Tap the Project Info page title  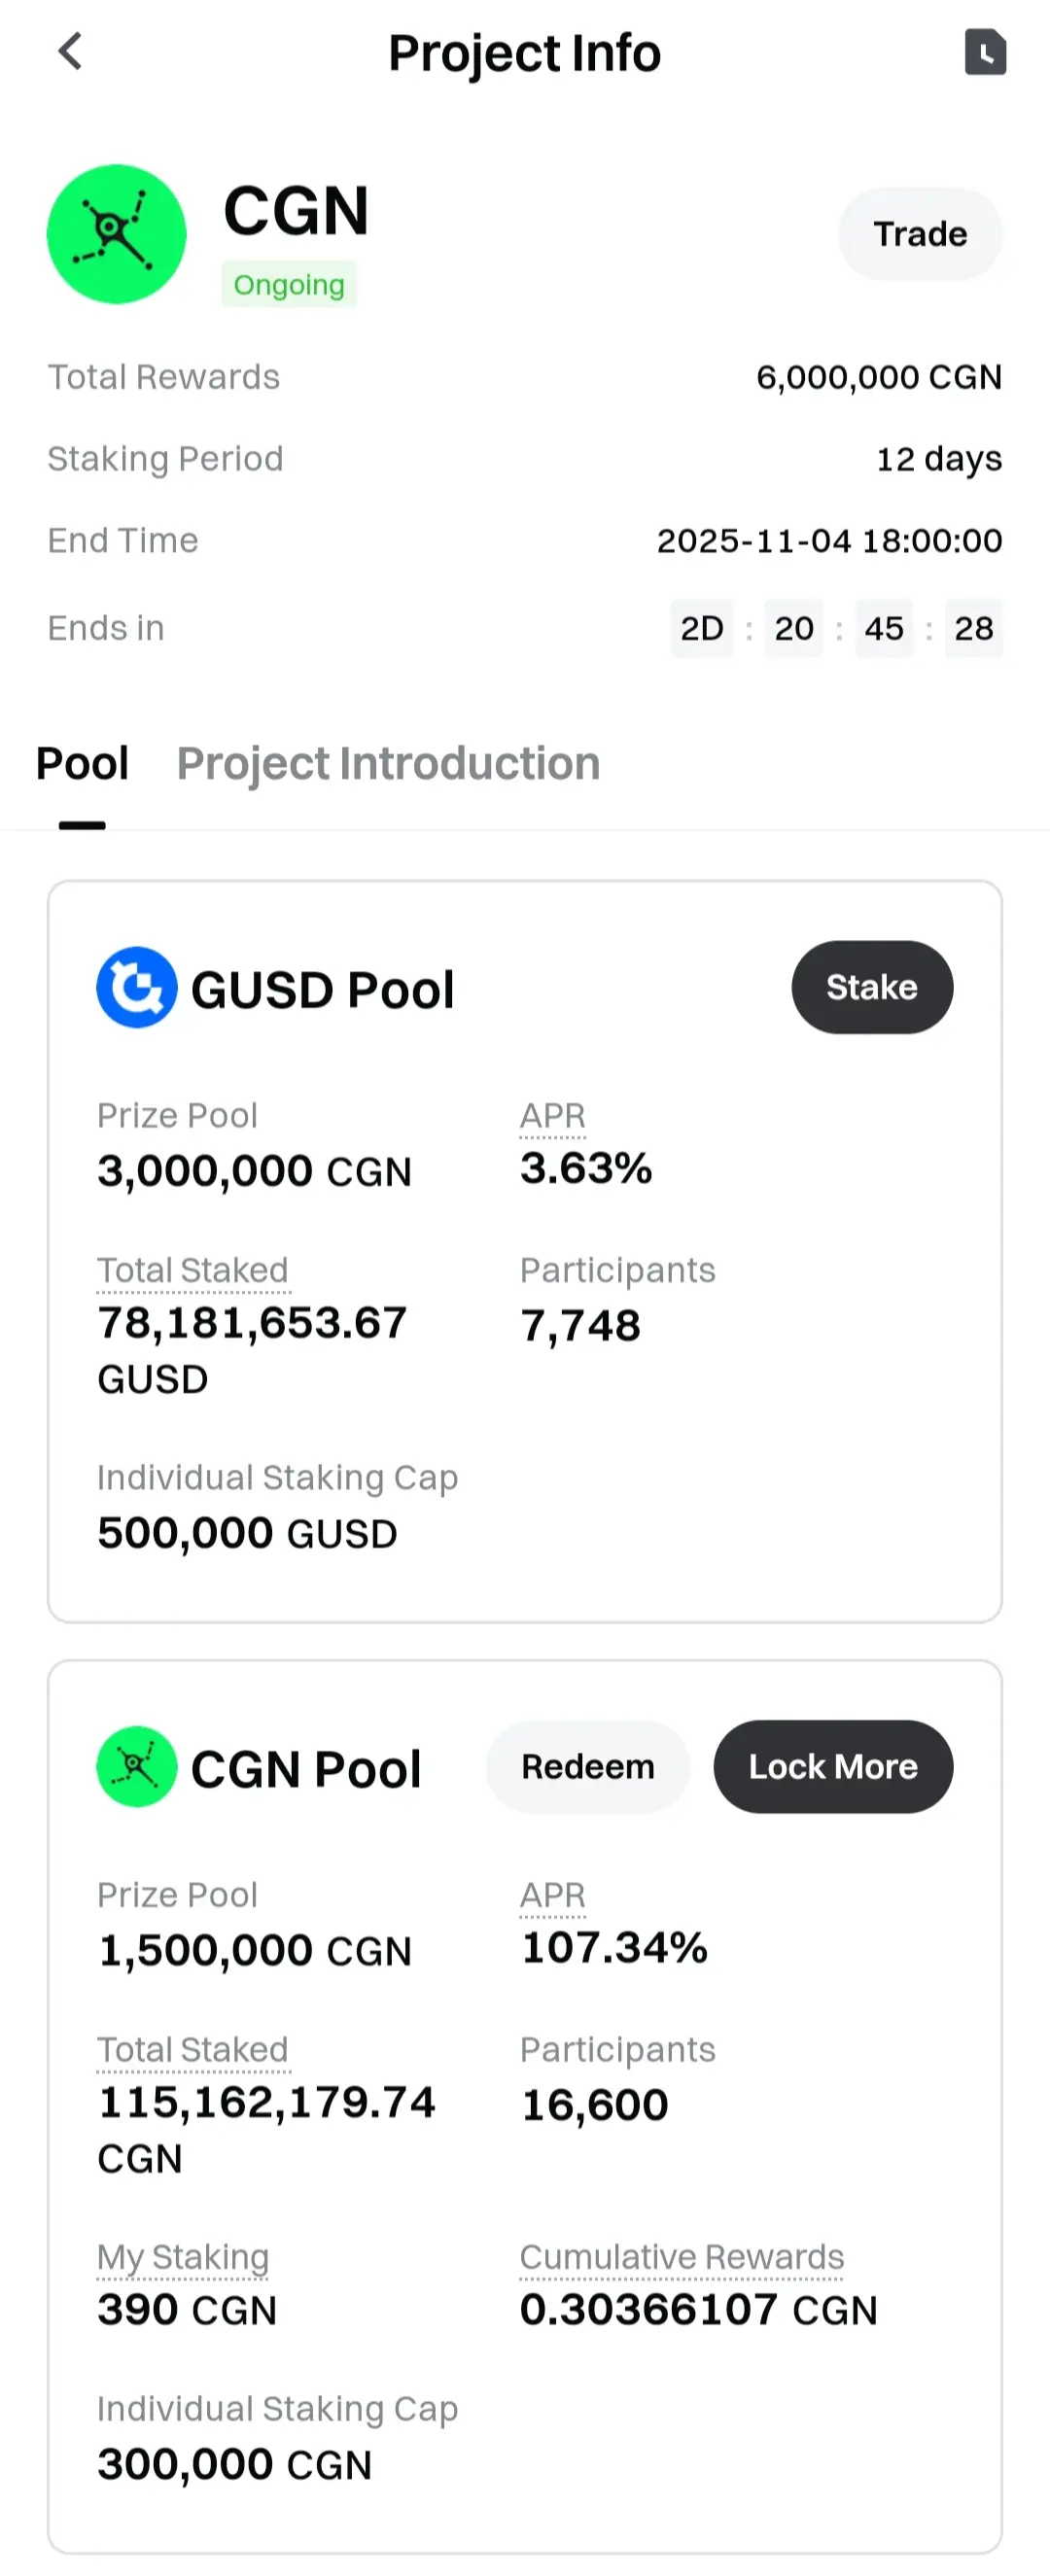pos(524,53)
